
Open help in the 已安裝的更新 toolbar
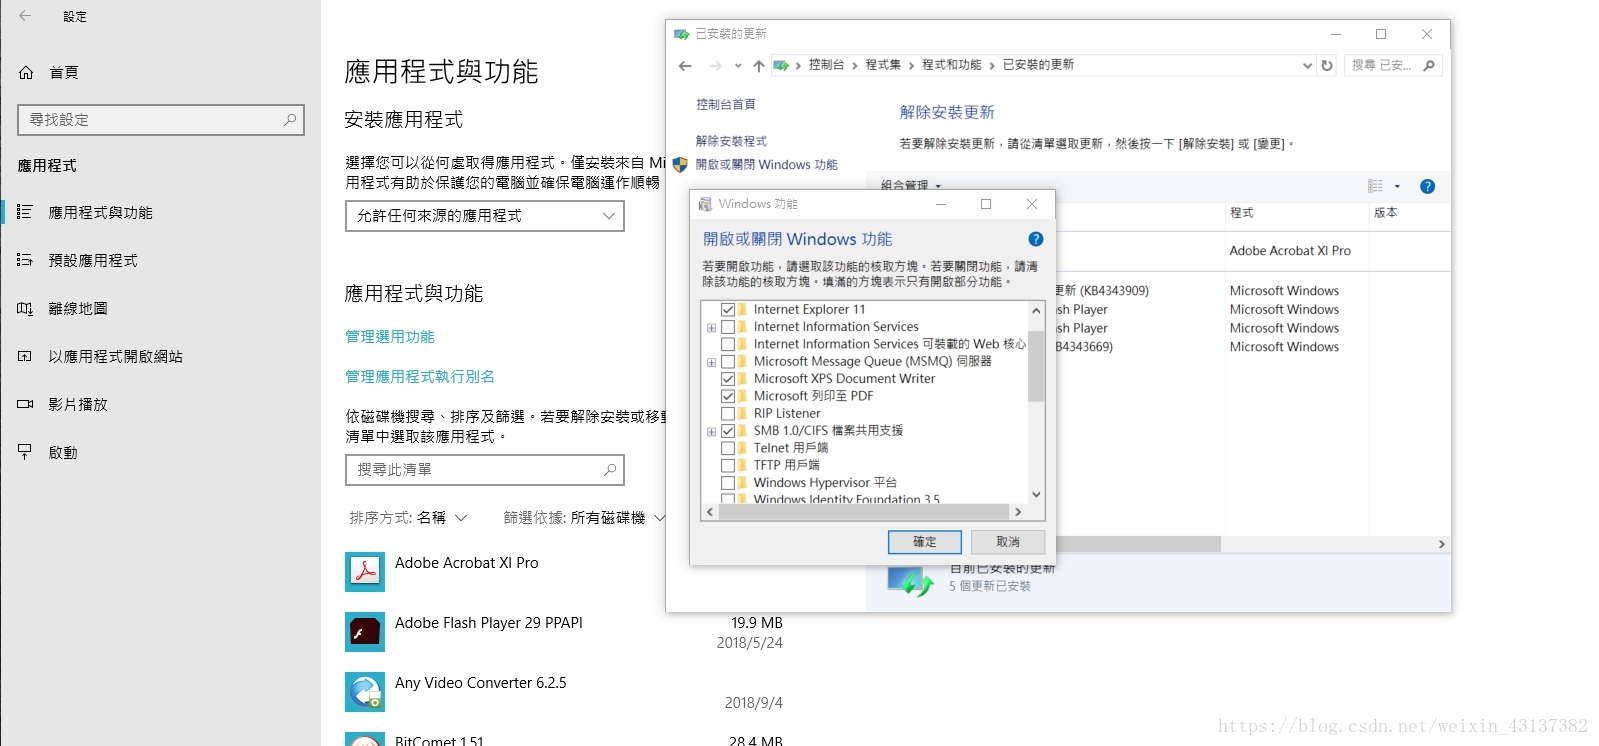(1427, 186)
